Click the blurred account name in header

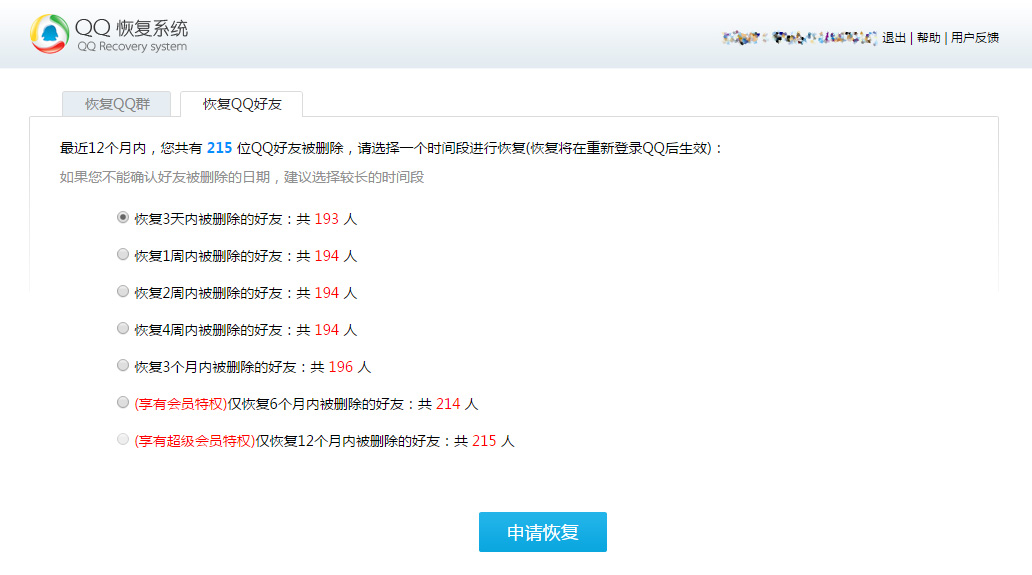click(799, 38)
